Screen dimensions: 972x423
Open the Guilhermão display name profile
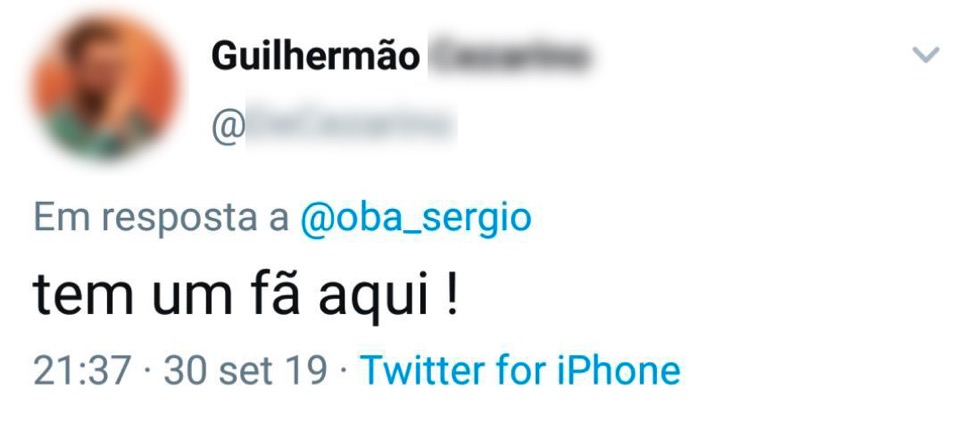pos(316,56)
